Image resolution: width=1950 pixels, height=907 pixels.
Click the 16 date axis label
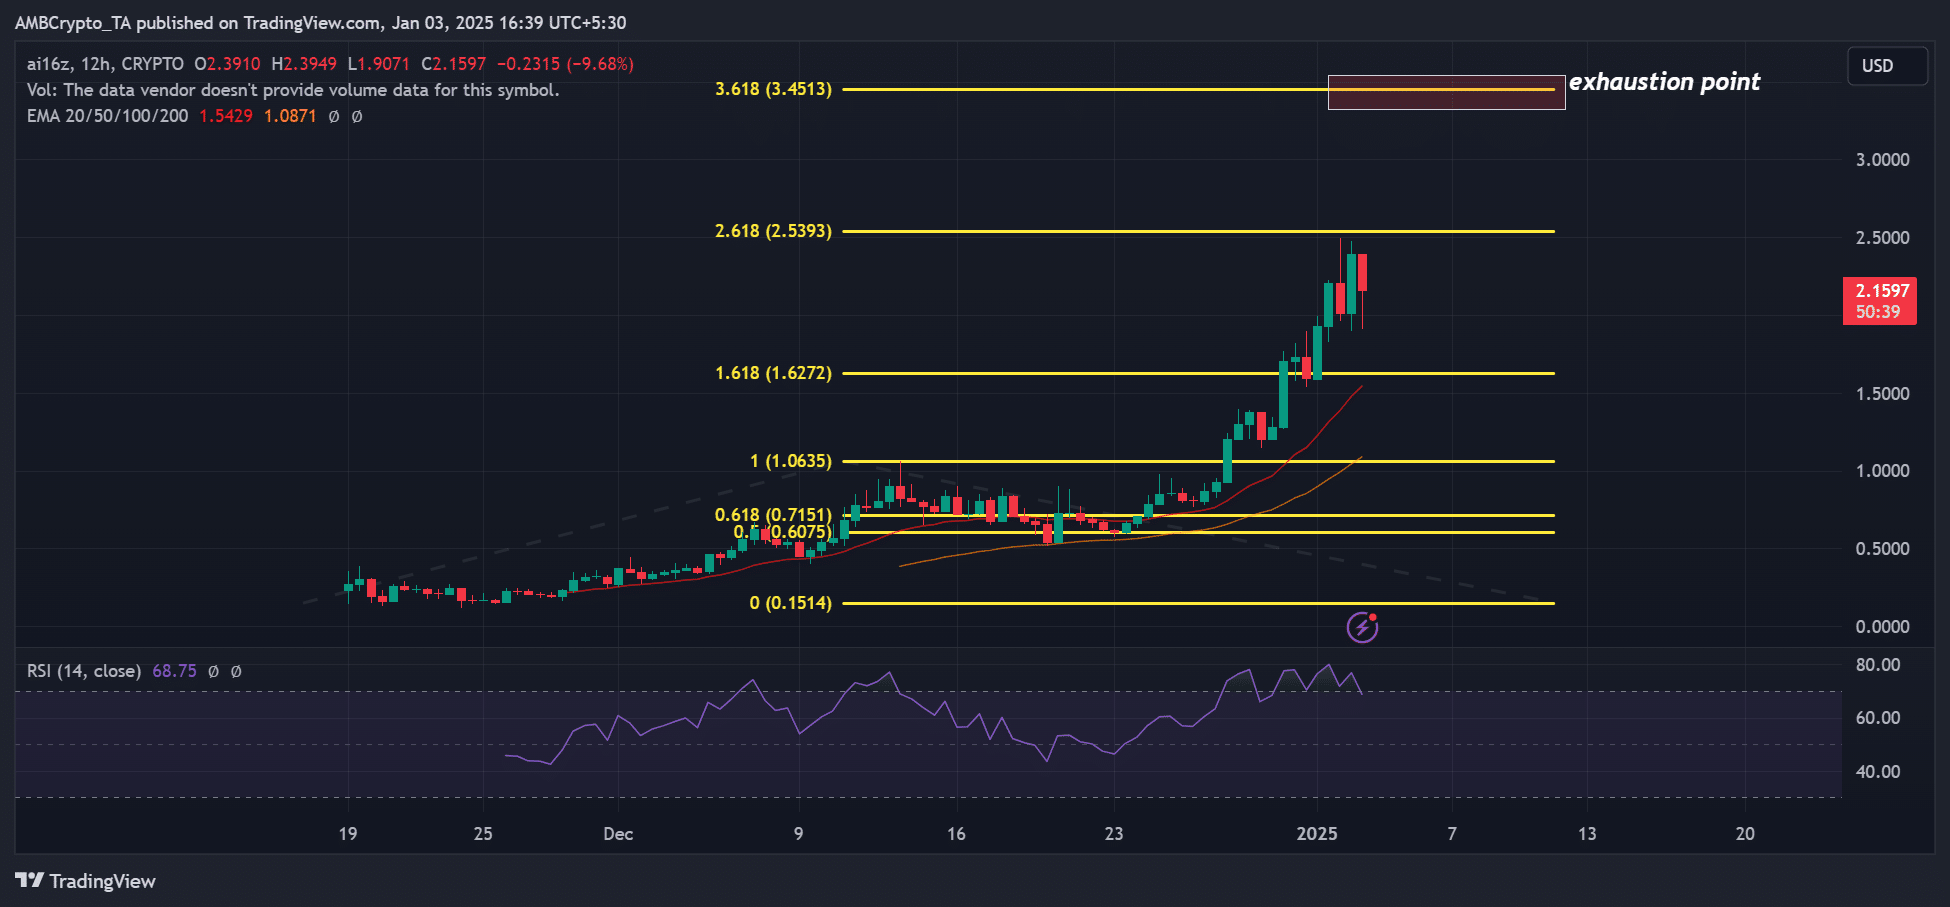pos(956,834)
